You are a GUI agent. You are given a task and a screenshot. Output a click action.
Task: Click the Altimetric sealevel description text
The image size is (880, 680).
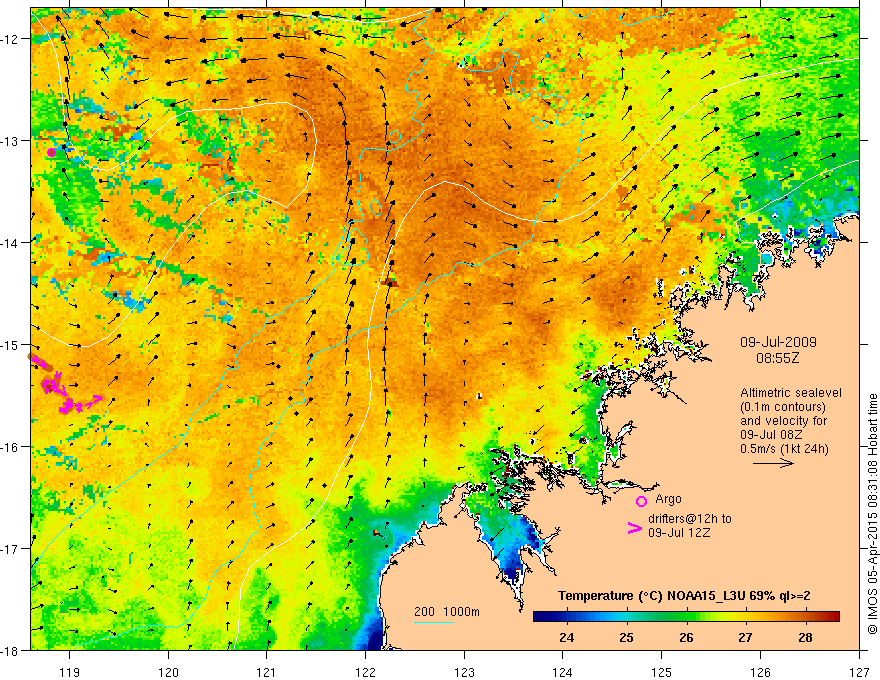[790, 420]
